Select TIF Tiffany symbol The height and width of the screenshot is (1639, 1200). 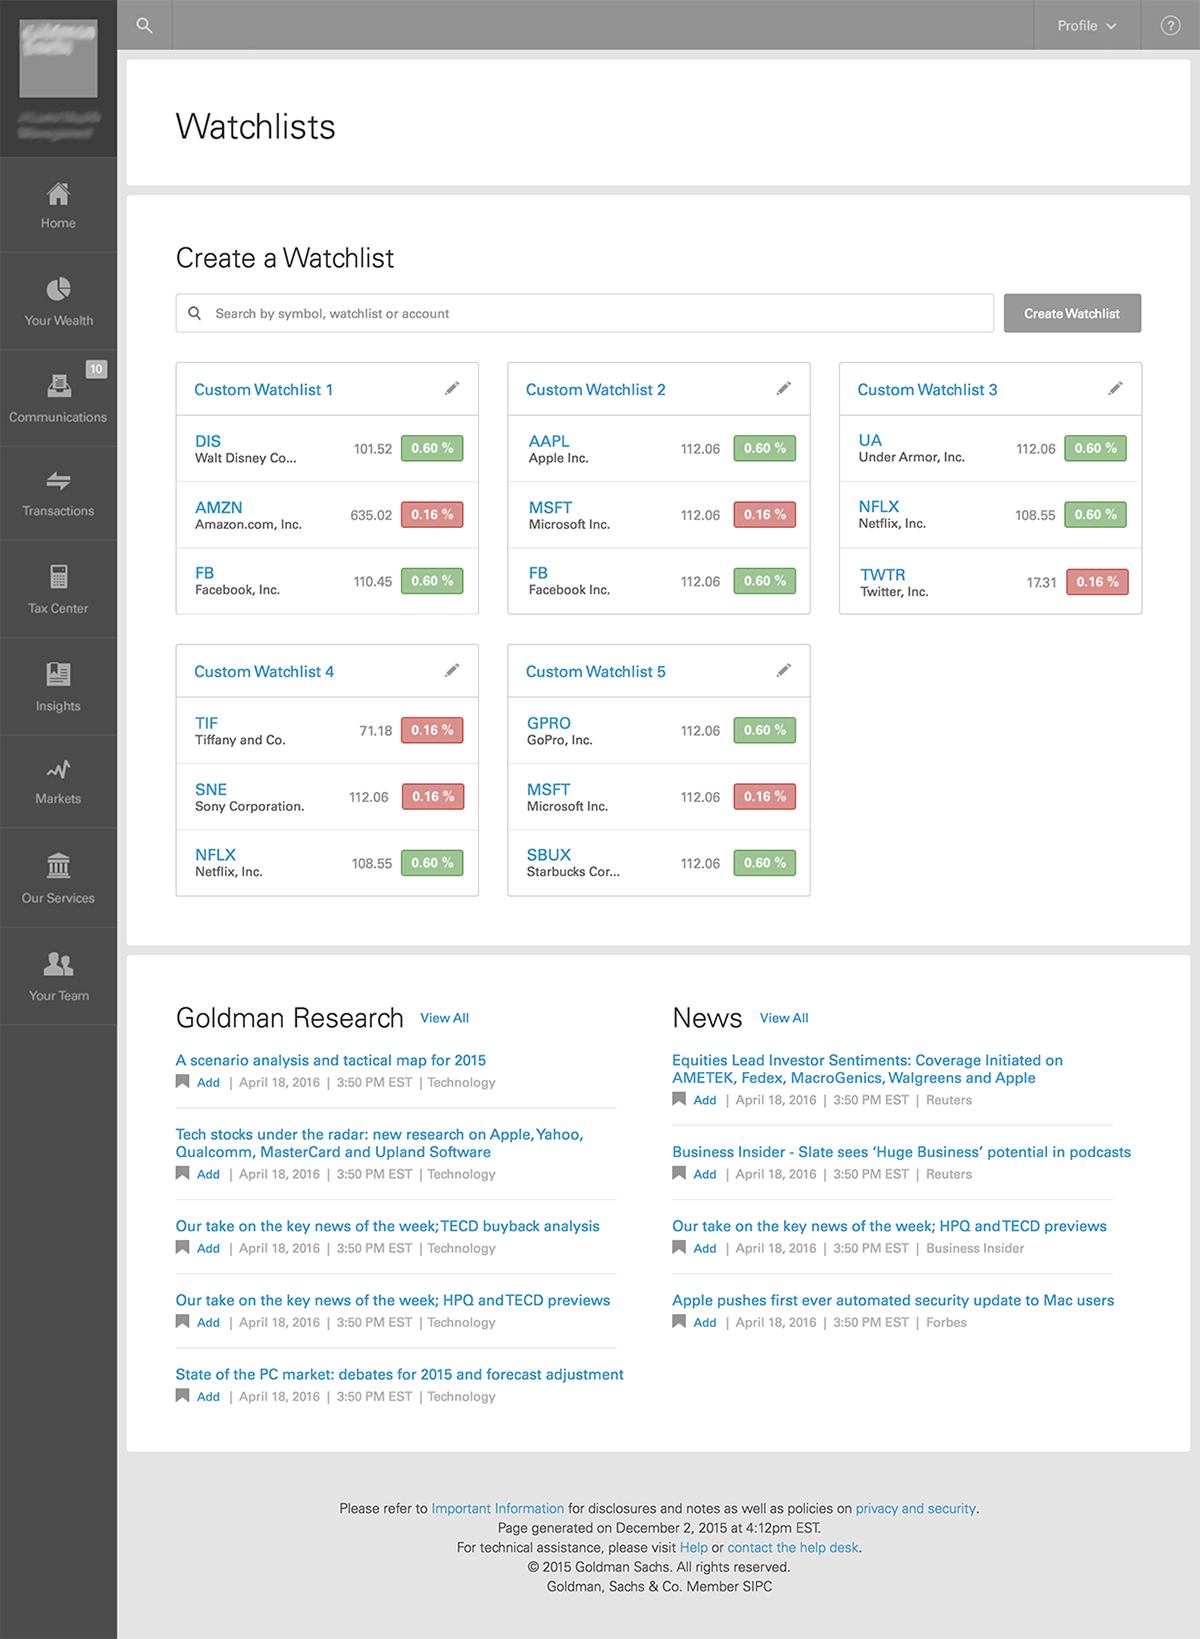coord(206,723)
